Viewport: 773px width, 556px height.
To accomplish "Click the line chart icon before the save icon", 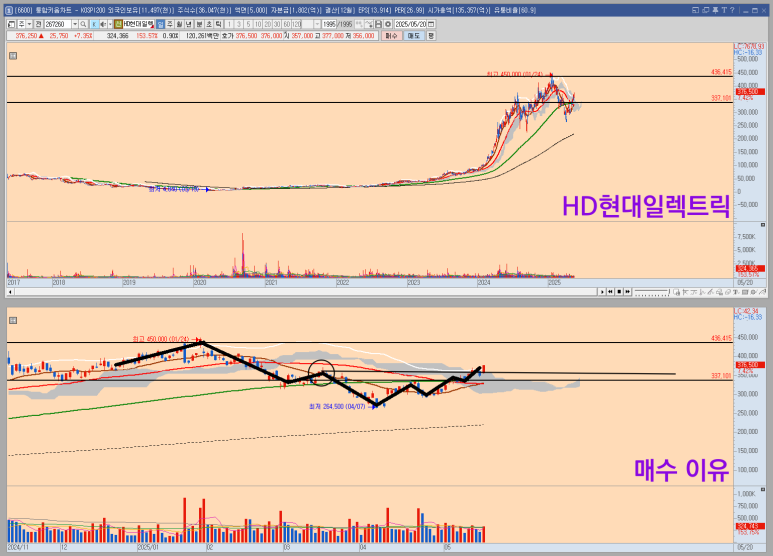I will (x=369, y=24).
